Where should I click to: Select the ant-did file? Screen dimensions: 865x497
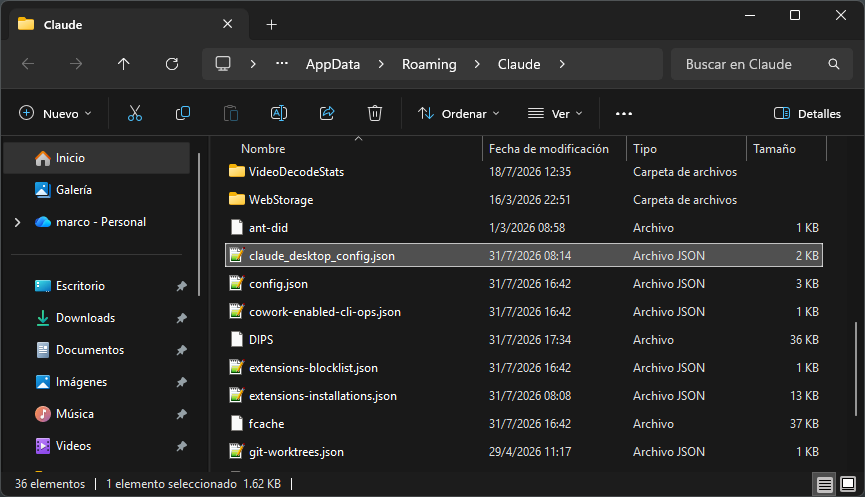point(524,228)
